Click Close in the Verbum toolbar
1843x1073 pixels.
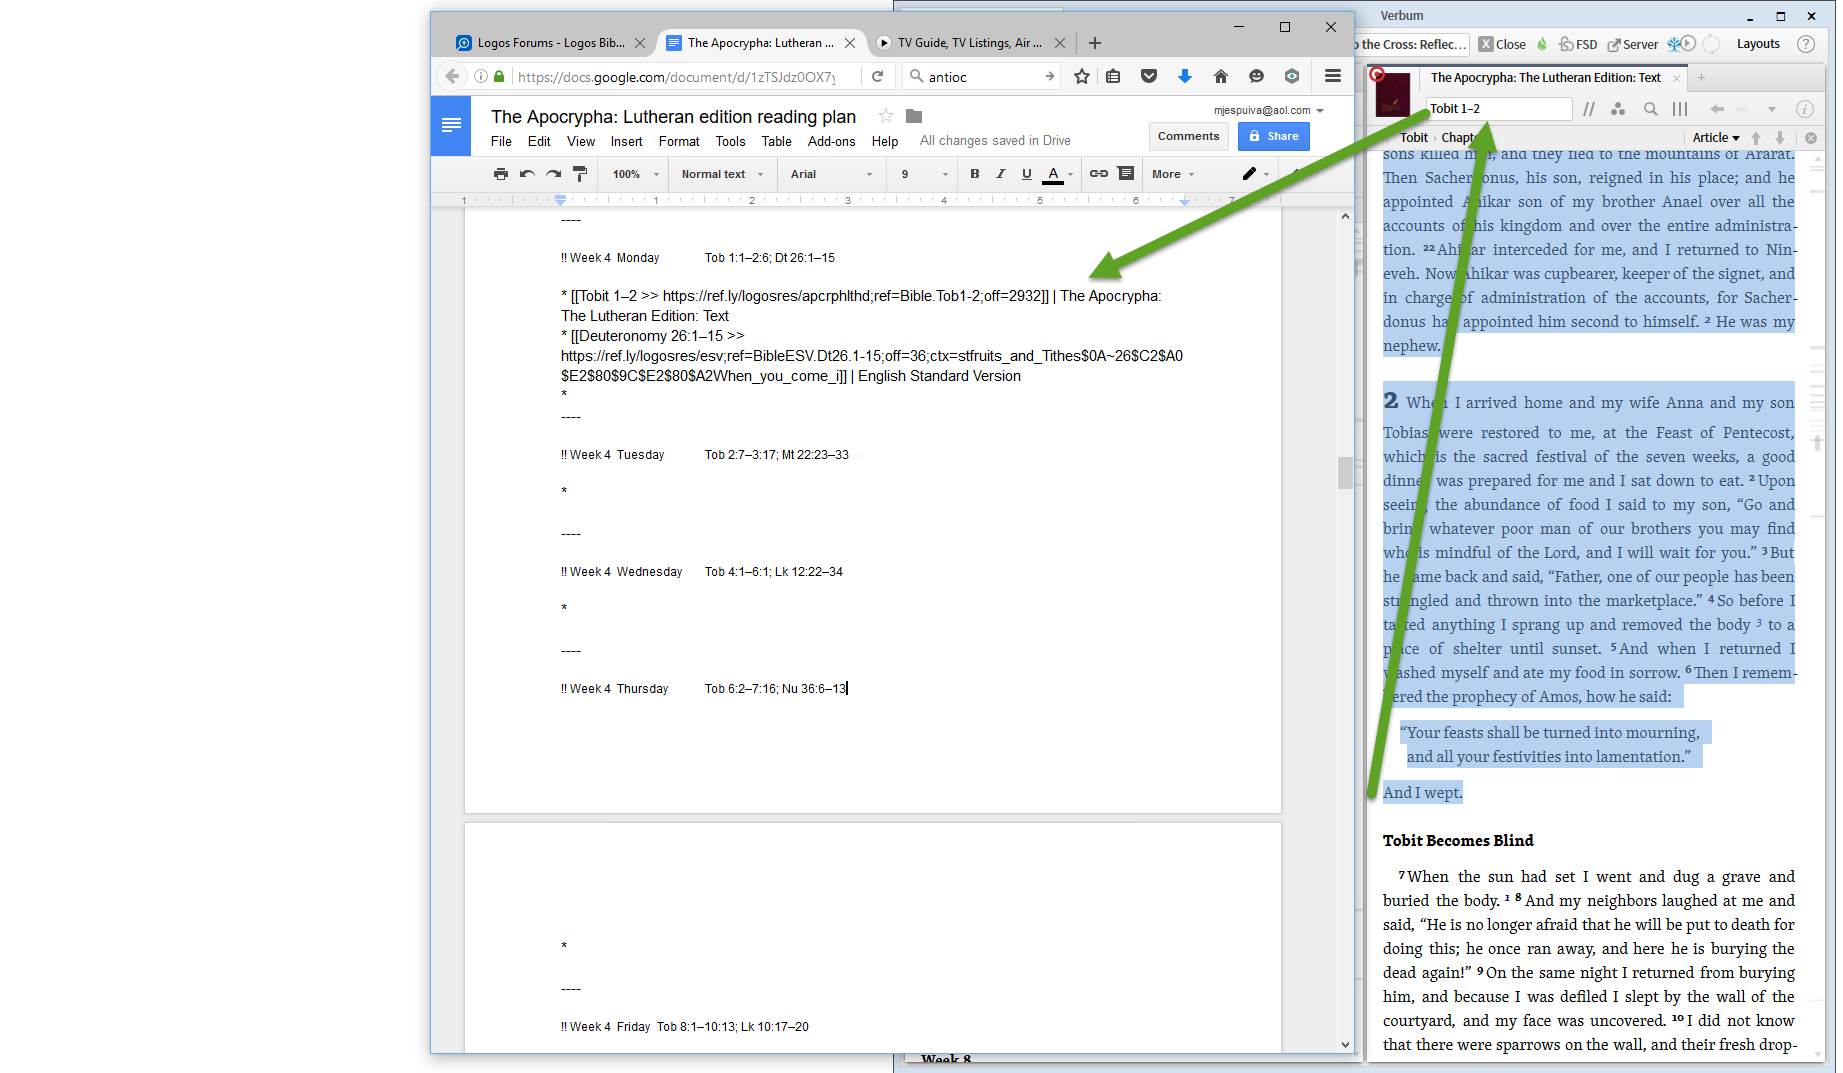pyautogui.click(x=1502, y=44)
